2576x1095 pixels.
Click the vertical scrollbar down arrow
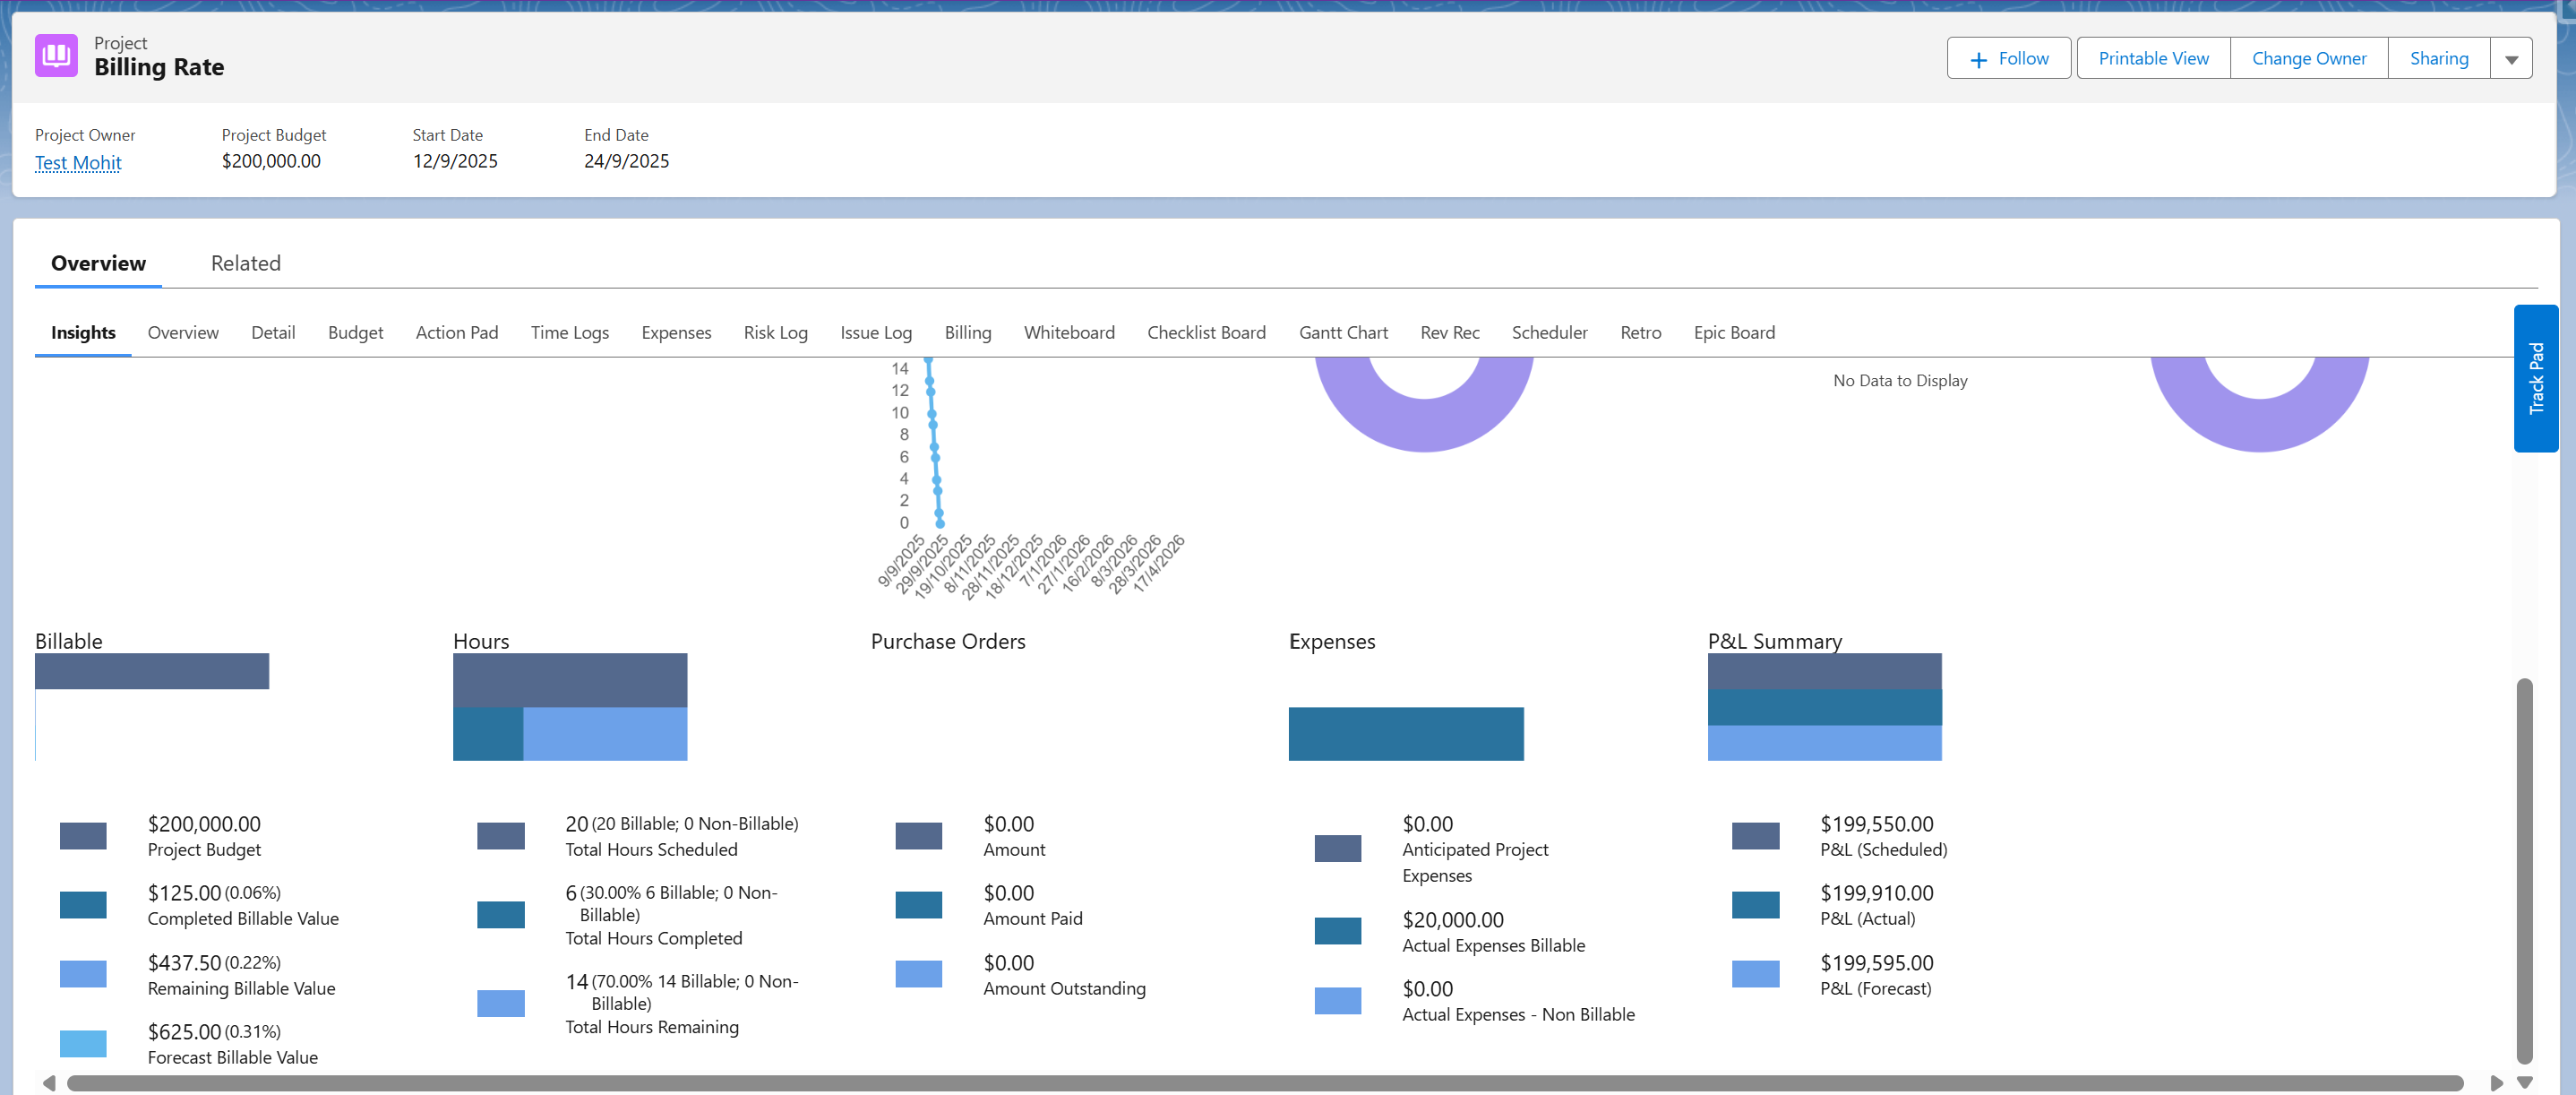click(x=2525, y=1083)
